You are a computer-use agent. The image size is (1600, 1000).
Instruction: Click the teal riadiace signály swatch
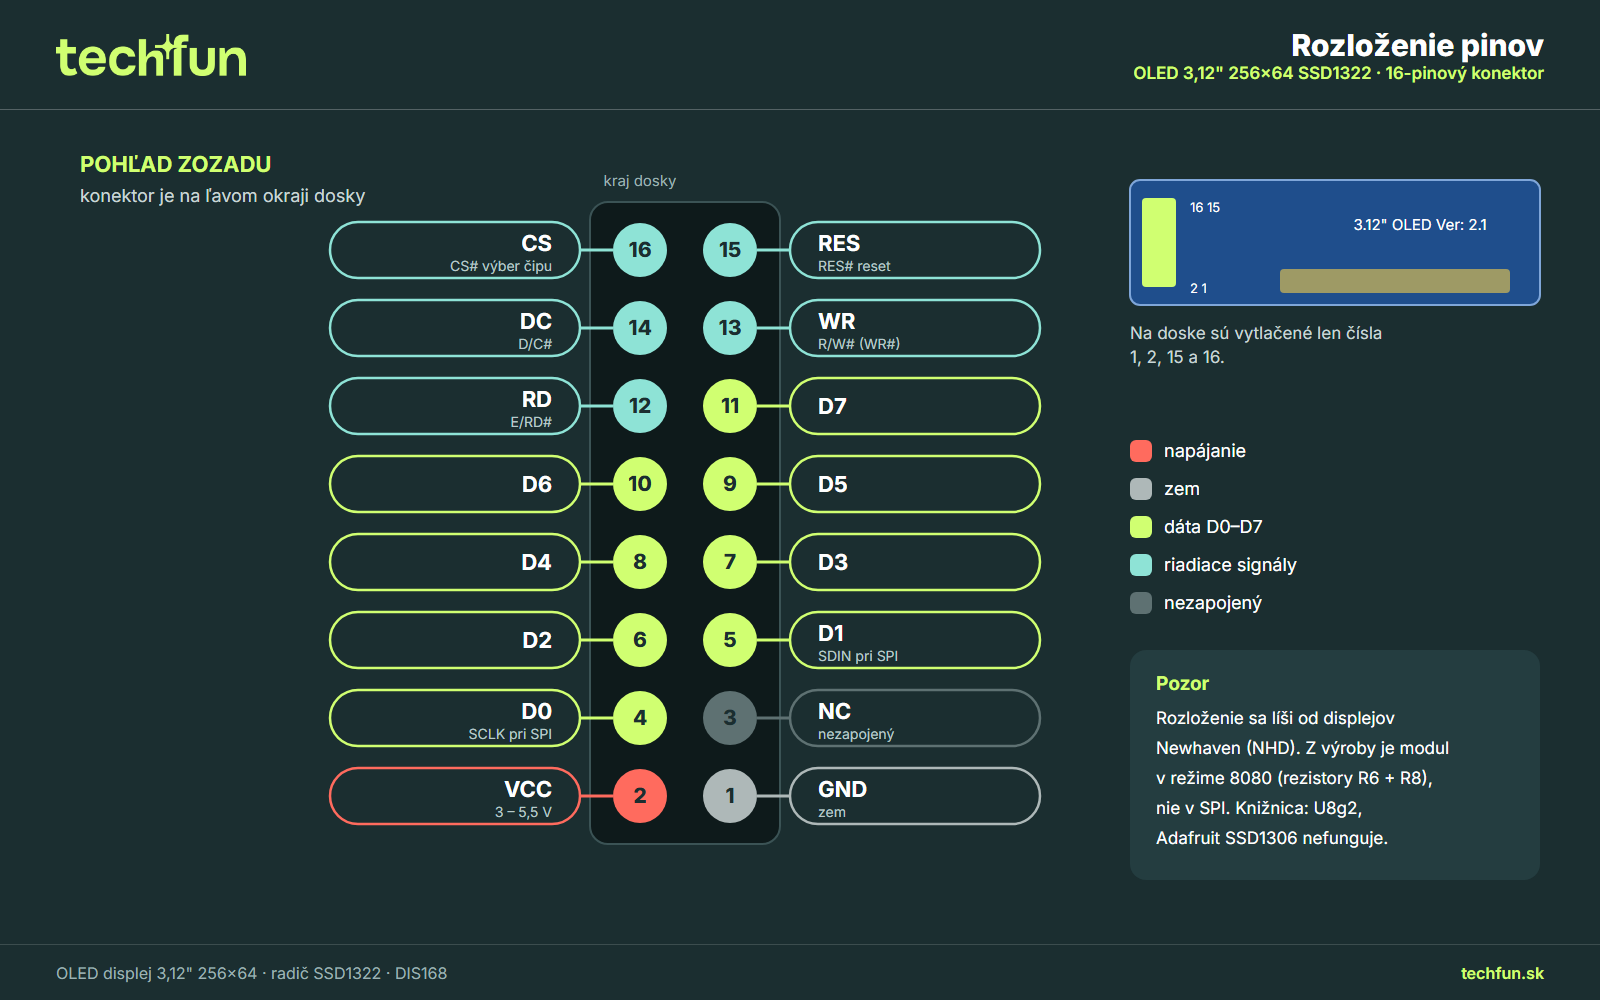tap(1141, 565)
